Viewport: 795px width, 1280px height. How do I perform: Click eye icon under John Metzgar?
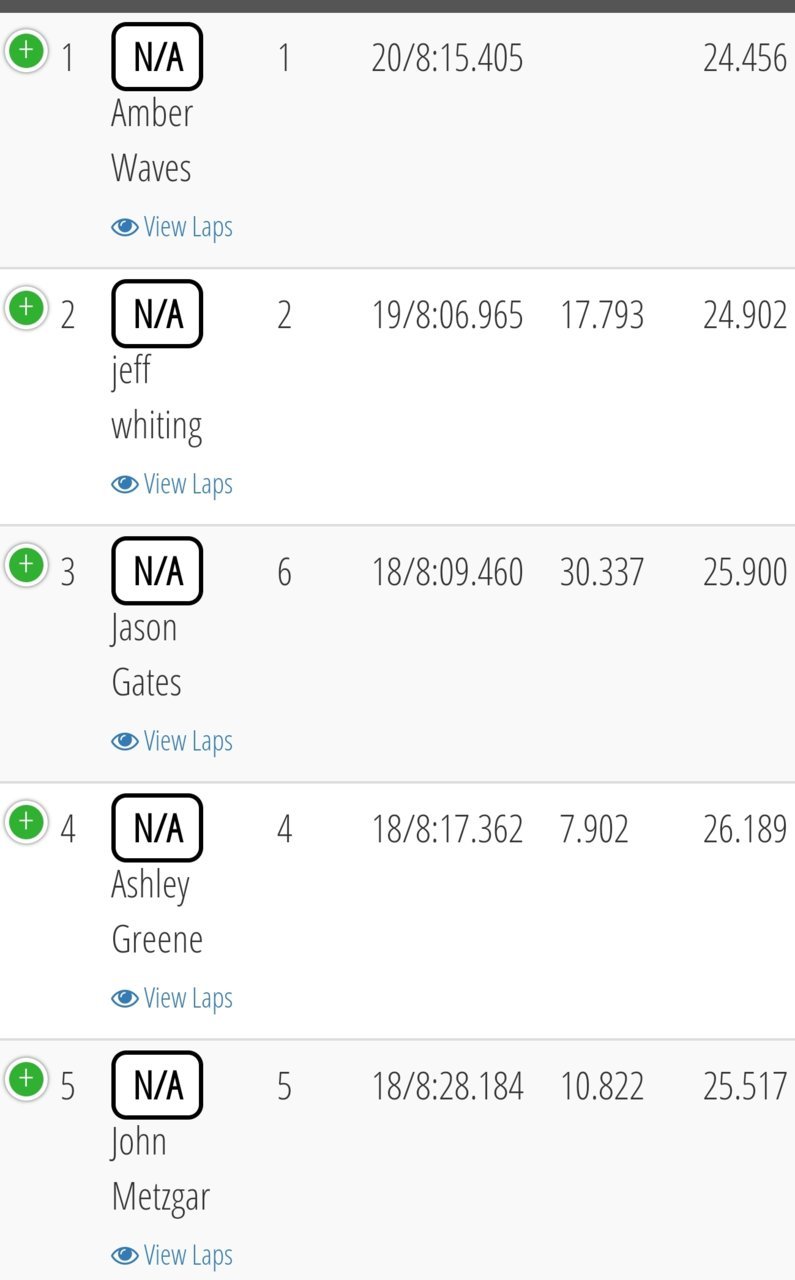coord(124,1256)
